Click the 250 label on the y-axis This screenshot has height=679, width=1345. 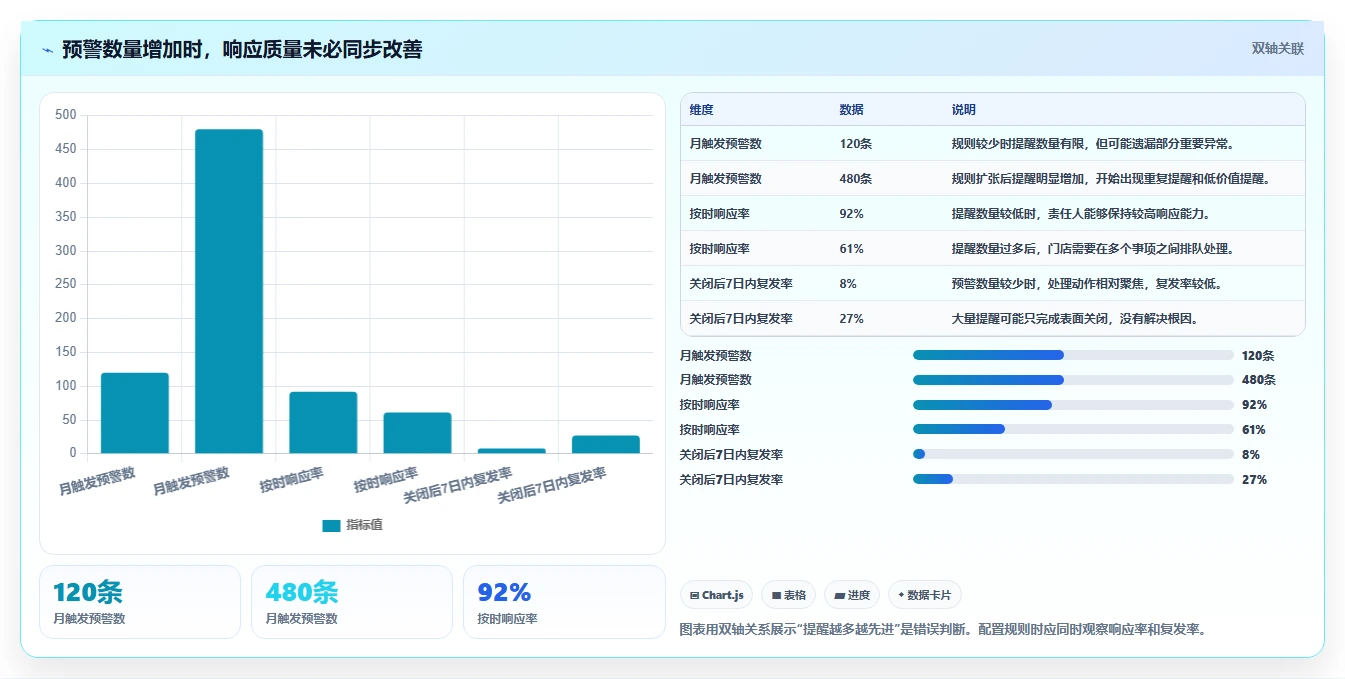click(x=65, y=284)
